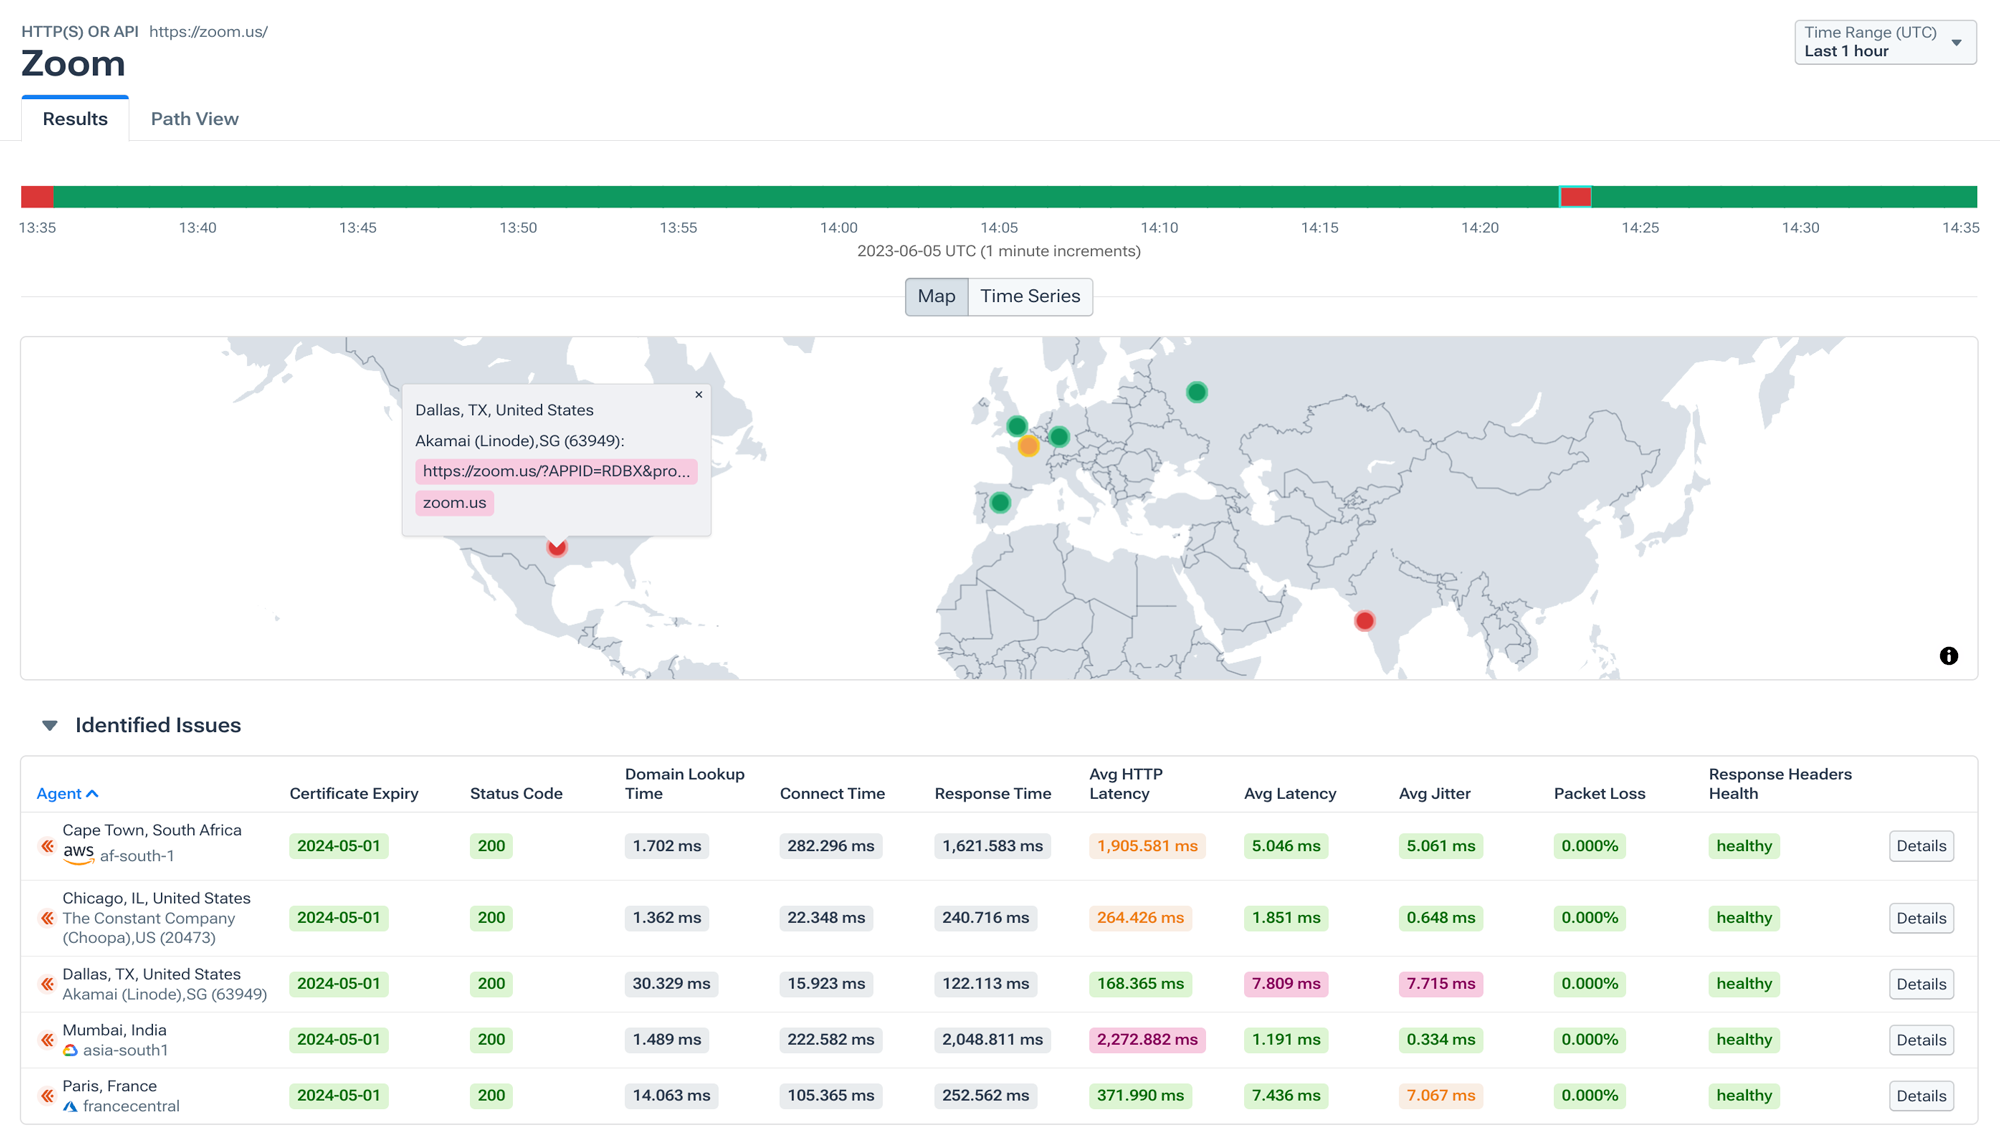Select the green marker over Spain
This screenshot has height=1144, width=2000.
click(1001, 501)
